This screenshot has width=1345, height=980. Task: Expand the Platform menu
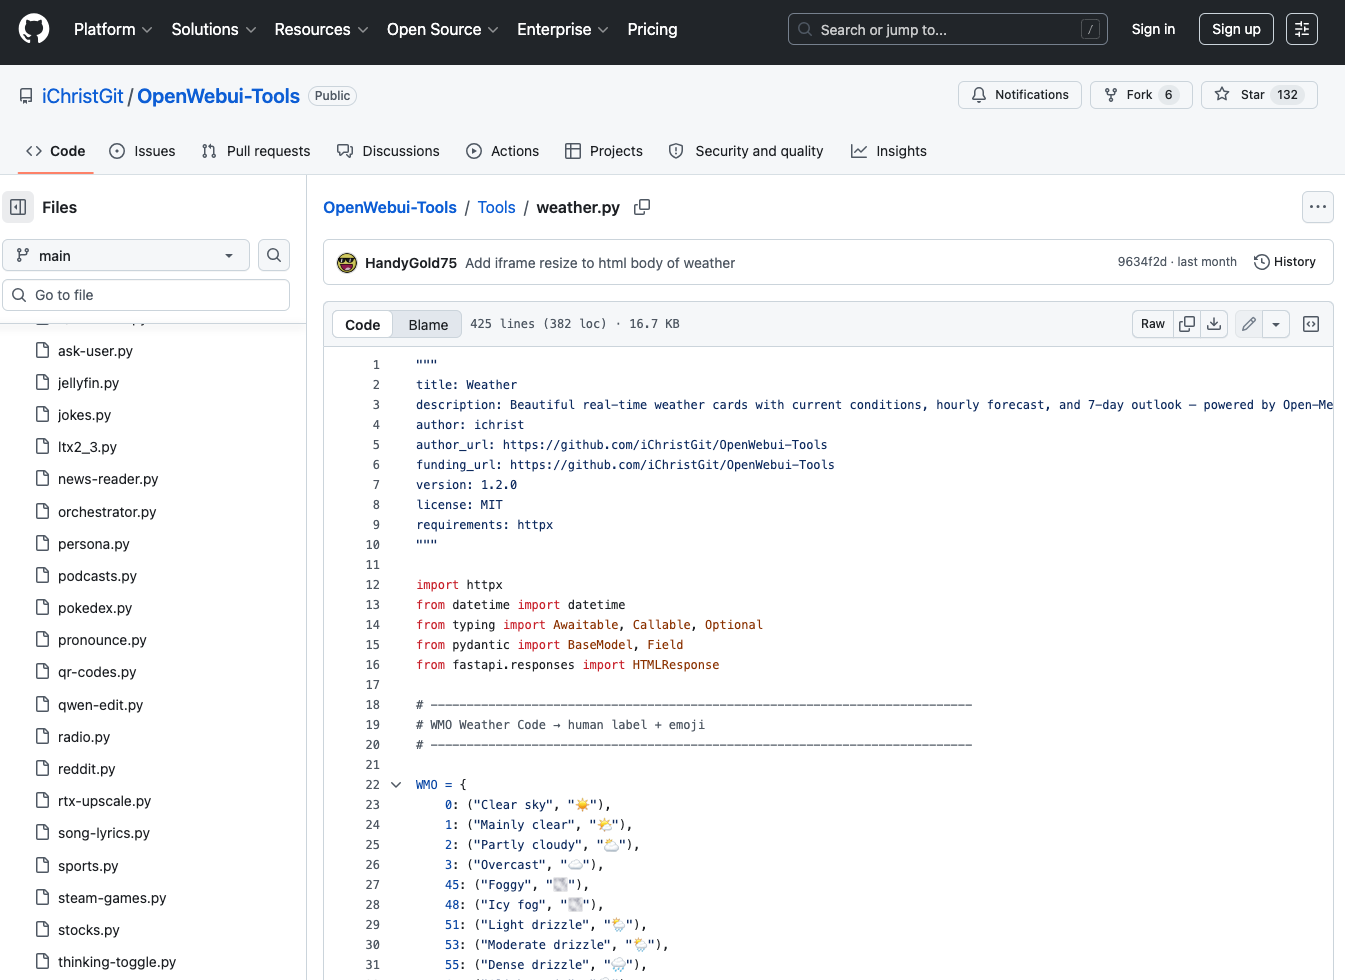click(113, 29)
